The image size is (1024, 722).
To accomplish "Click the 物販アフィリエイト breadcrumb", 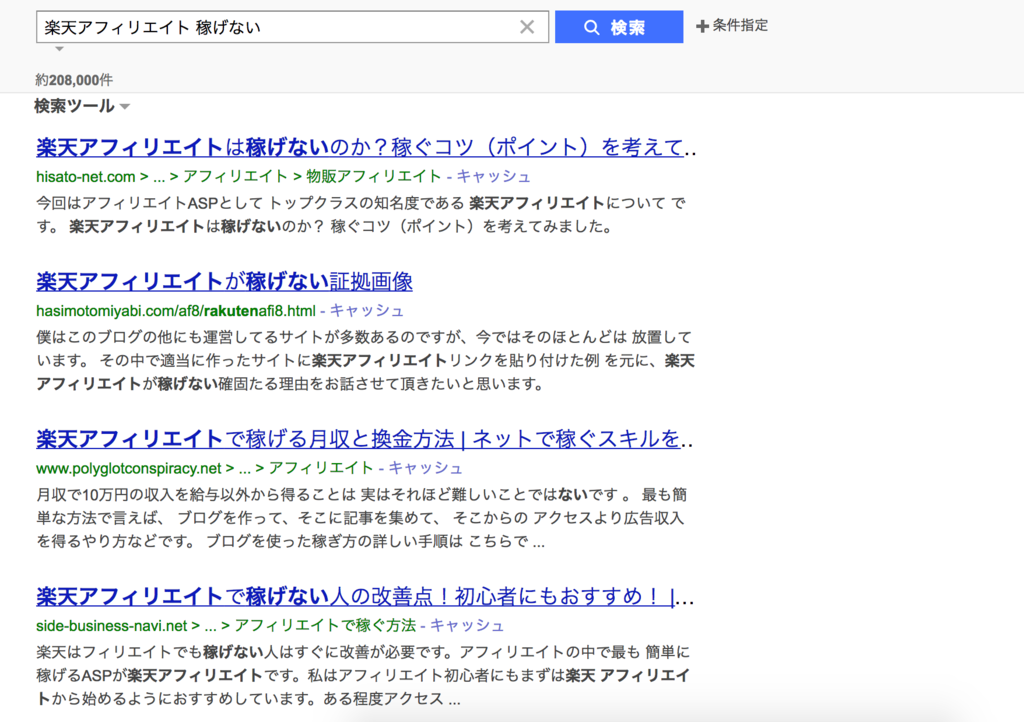I will [374, 176].
